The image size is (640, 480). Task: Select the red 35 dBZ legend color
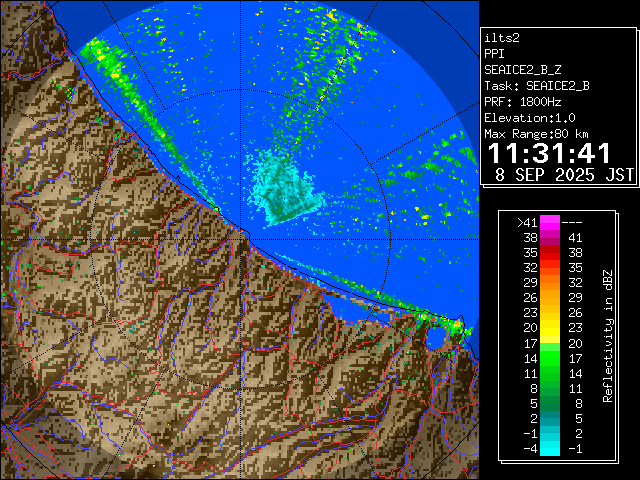[550, 253]
